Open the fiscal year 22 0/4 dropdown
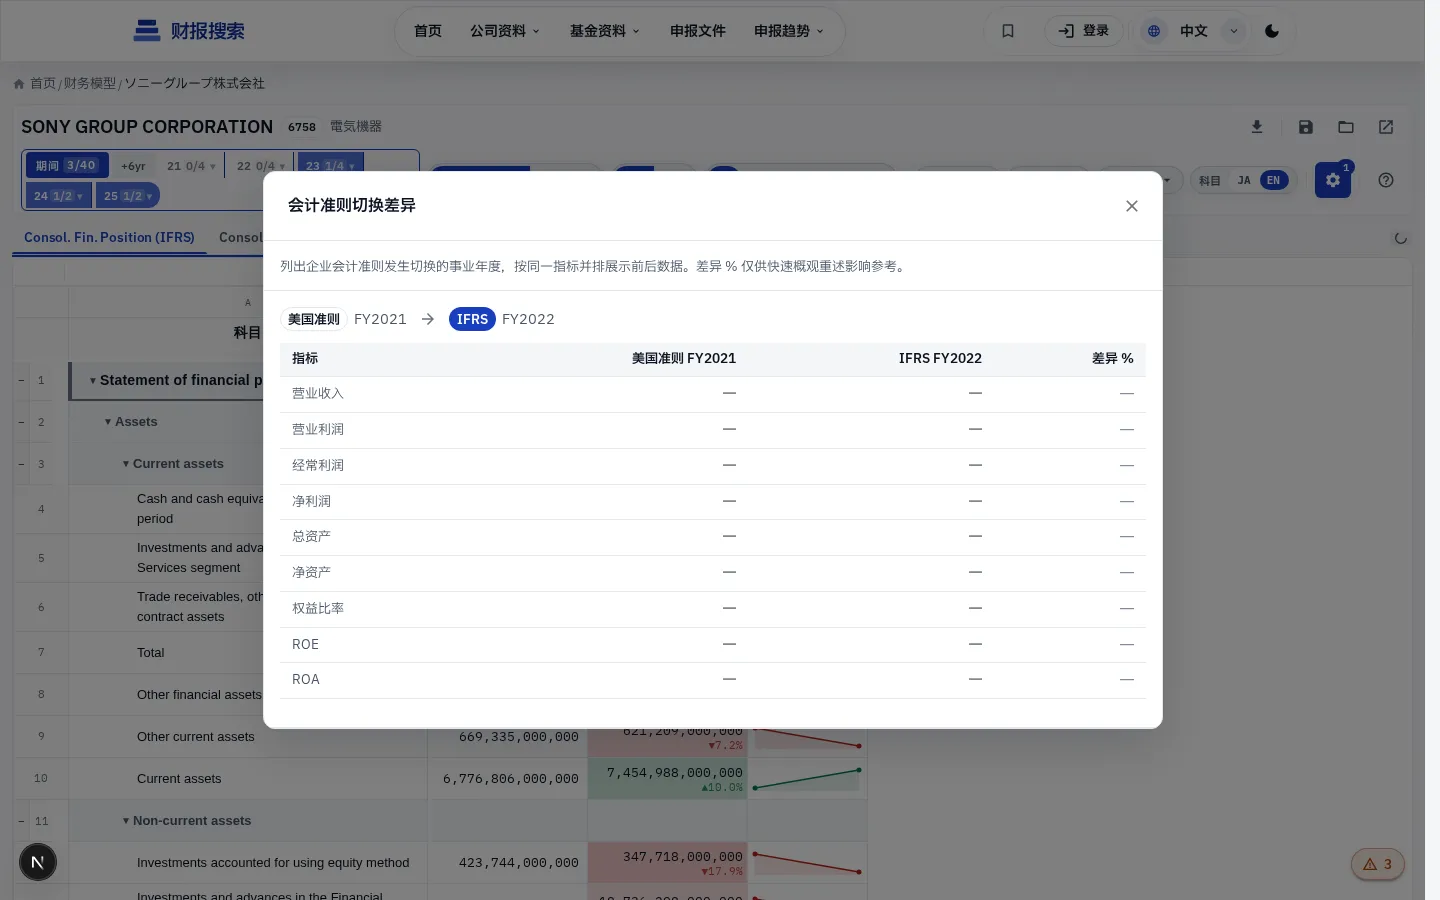 261,166
